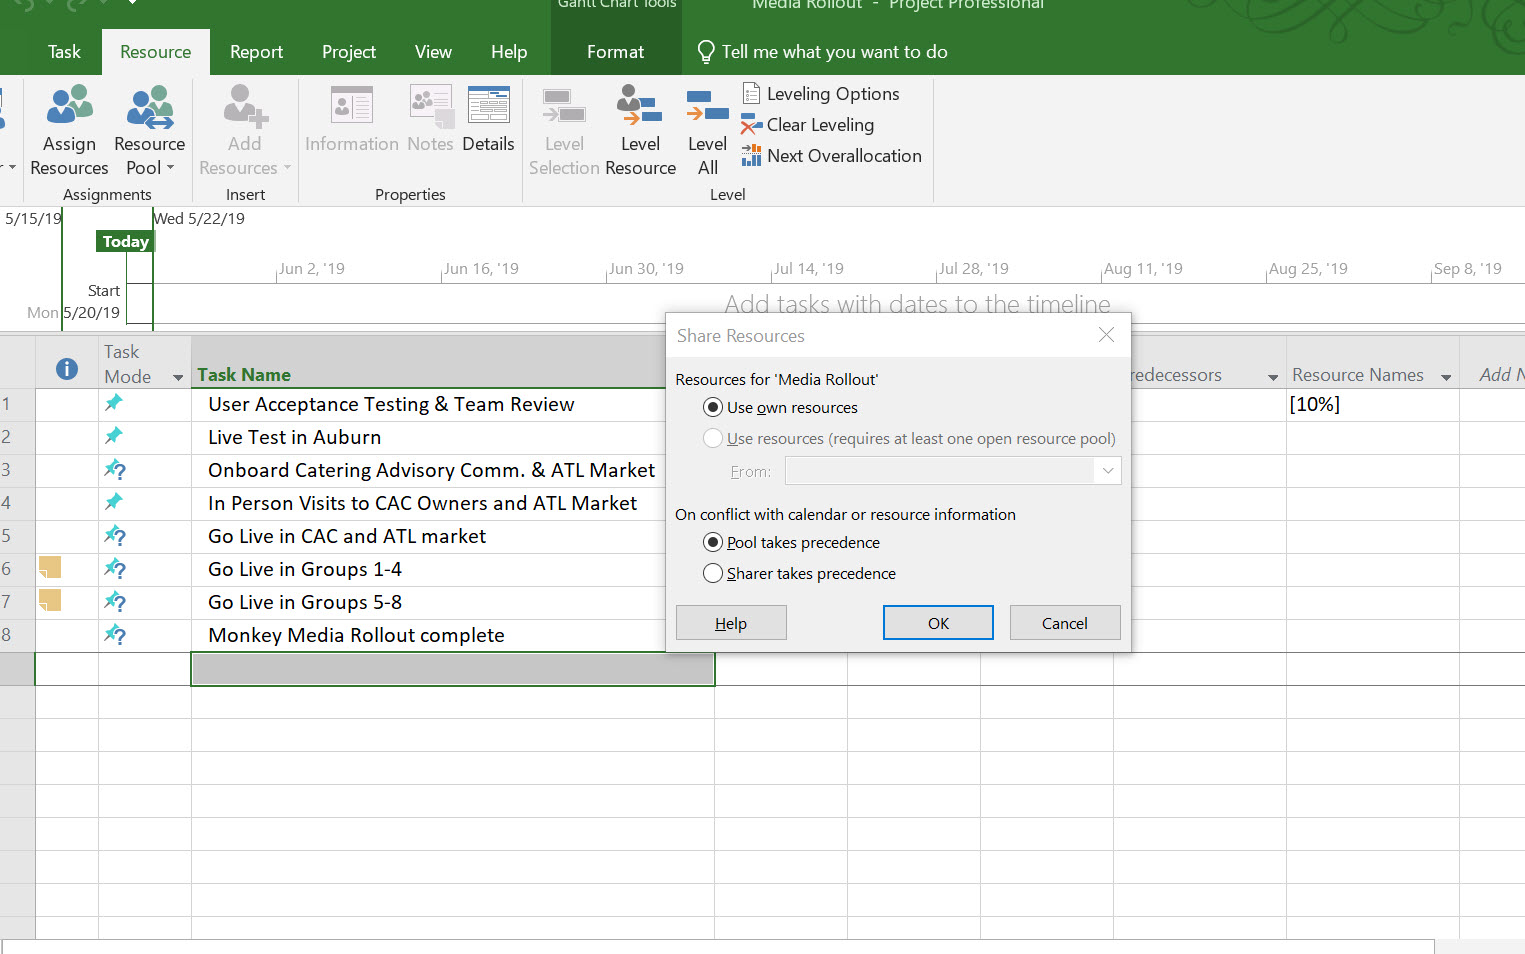This screenshot has height=954, width=1525.
Task: Select the [10%] resource names cell
Action: [x=1372, y=404]
